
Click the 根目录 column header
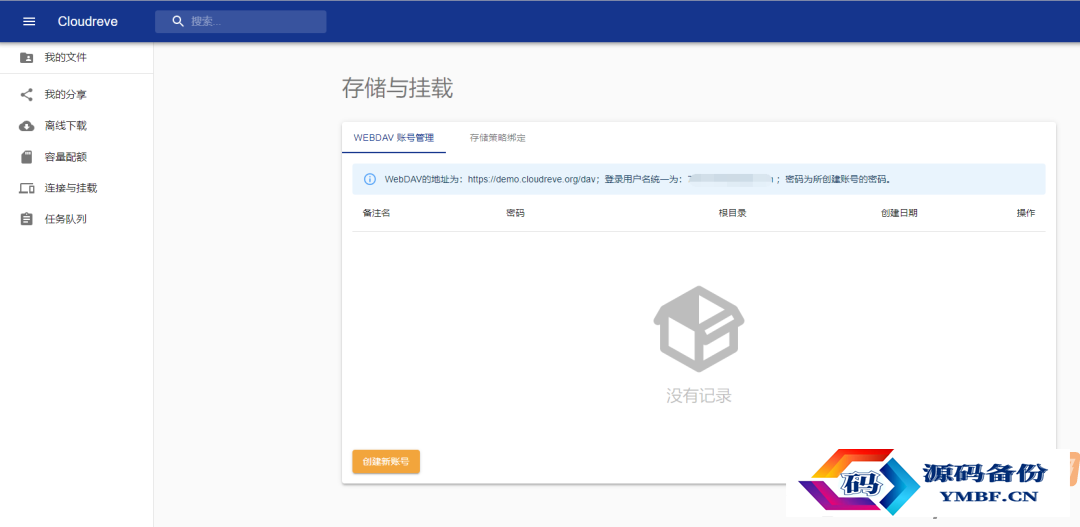[732, 213]
